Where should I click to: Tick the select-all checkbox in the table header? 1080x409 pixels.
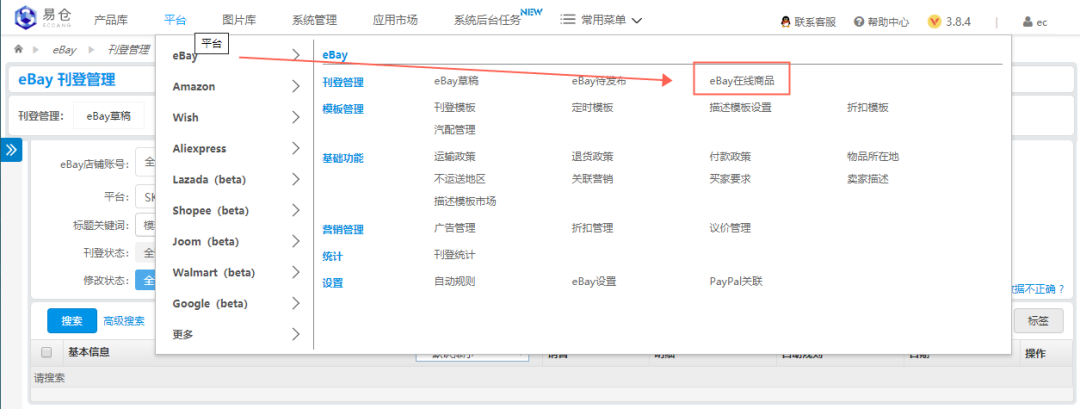(x=47, y=353)
